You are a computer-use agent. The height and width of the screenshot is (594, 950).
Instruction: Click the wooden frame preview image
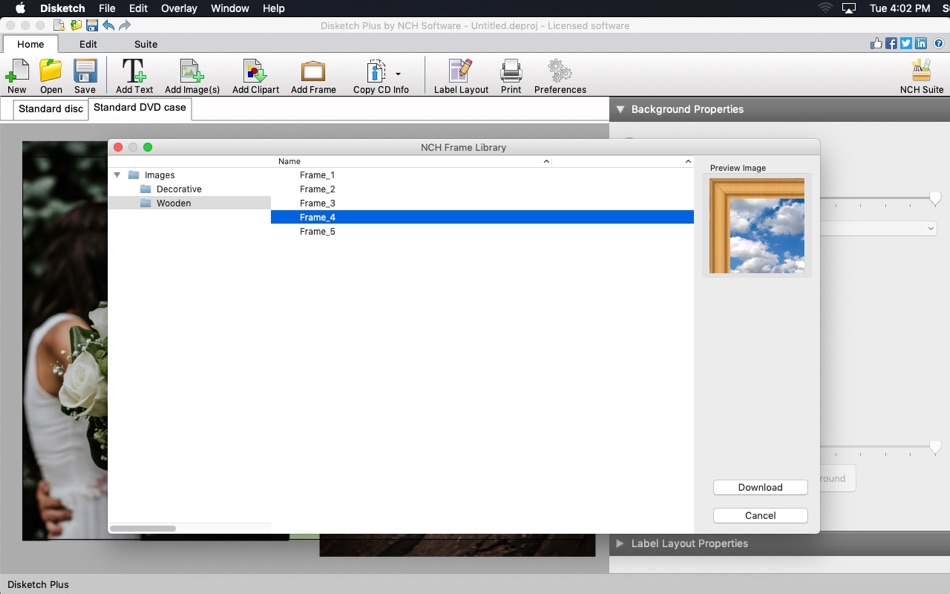757,225
